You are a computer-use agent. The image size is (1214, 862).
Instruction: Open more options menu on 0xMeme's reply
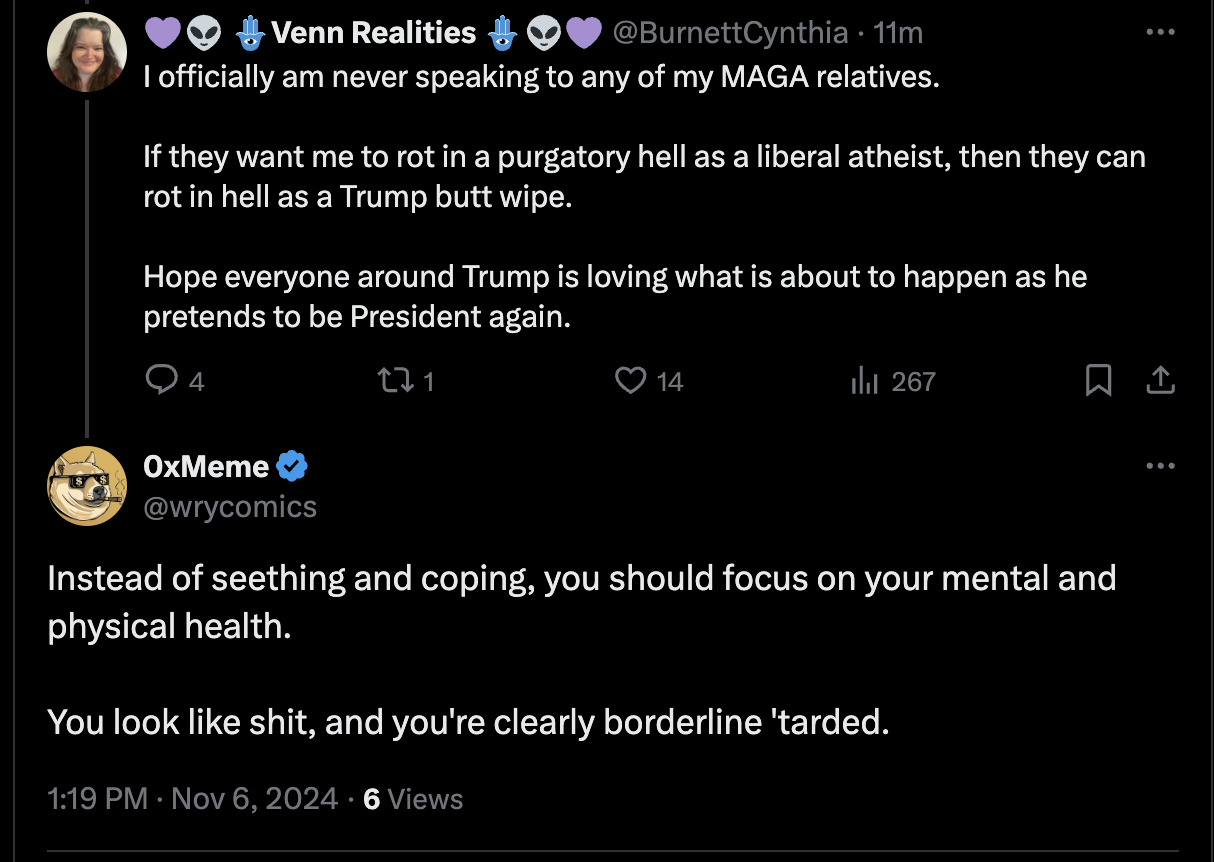click(x=1160, y=466)
